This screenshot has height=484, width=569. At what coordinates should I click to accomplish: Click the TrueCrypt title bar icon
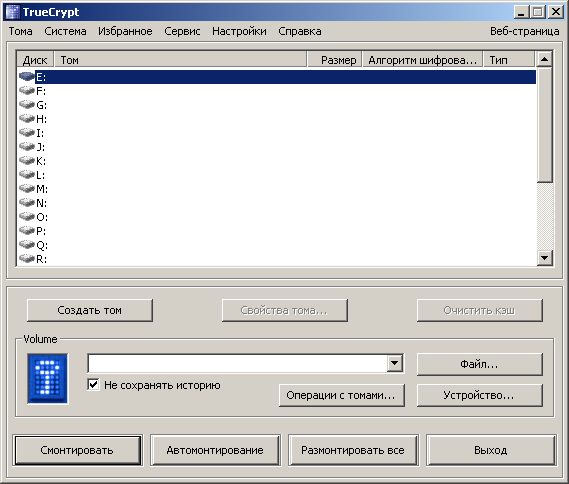tap(13, 12)
